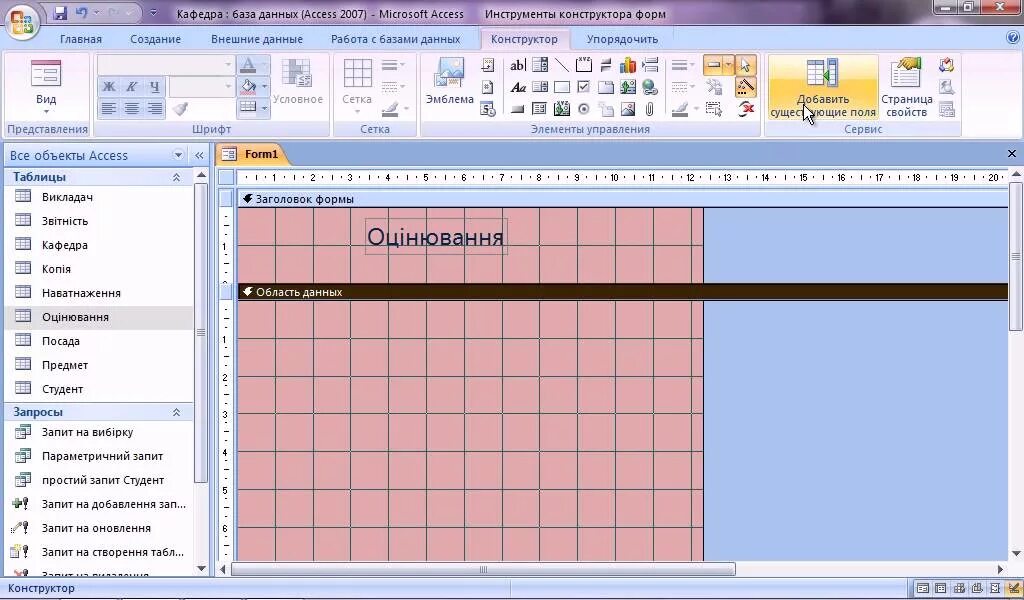Select the Option Group control
1024x600 pixels.
coord(584,65)
